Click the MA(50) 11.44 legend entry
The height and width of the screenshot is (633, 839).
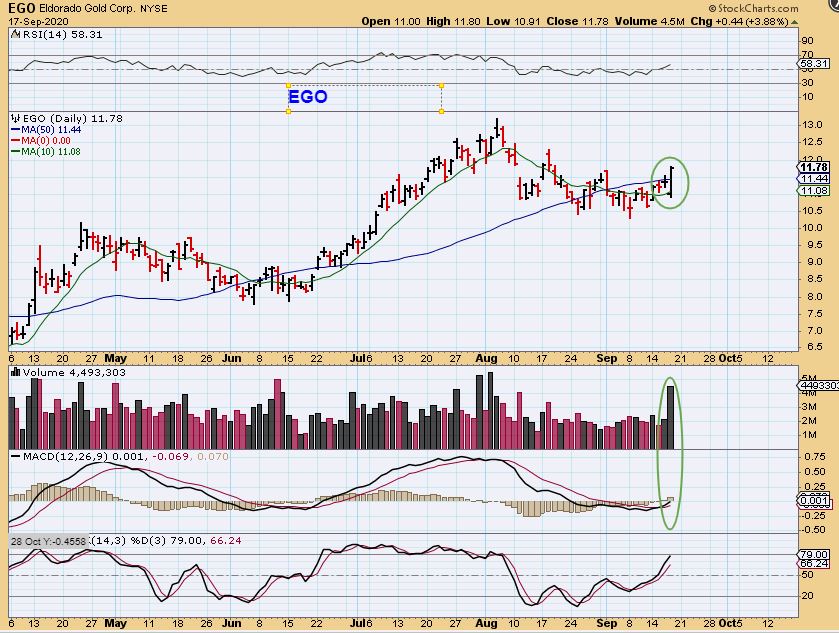(46, 130)
